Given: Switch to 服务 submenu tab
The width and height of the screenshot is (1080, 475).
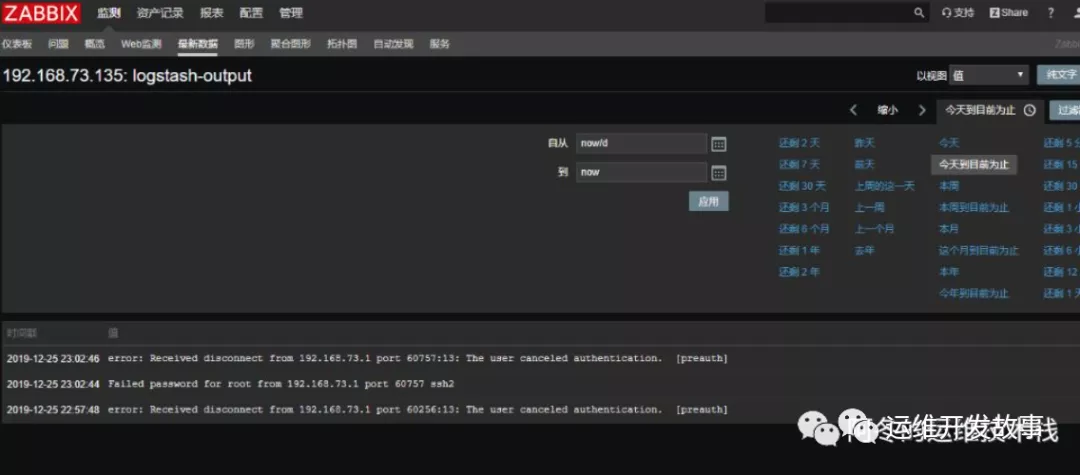Looking at the screenshot, I should (x=439, y=44).
